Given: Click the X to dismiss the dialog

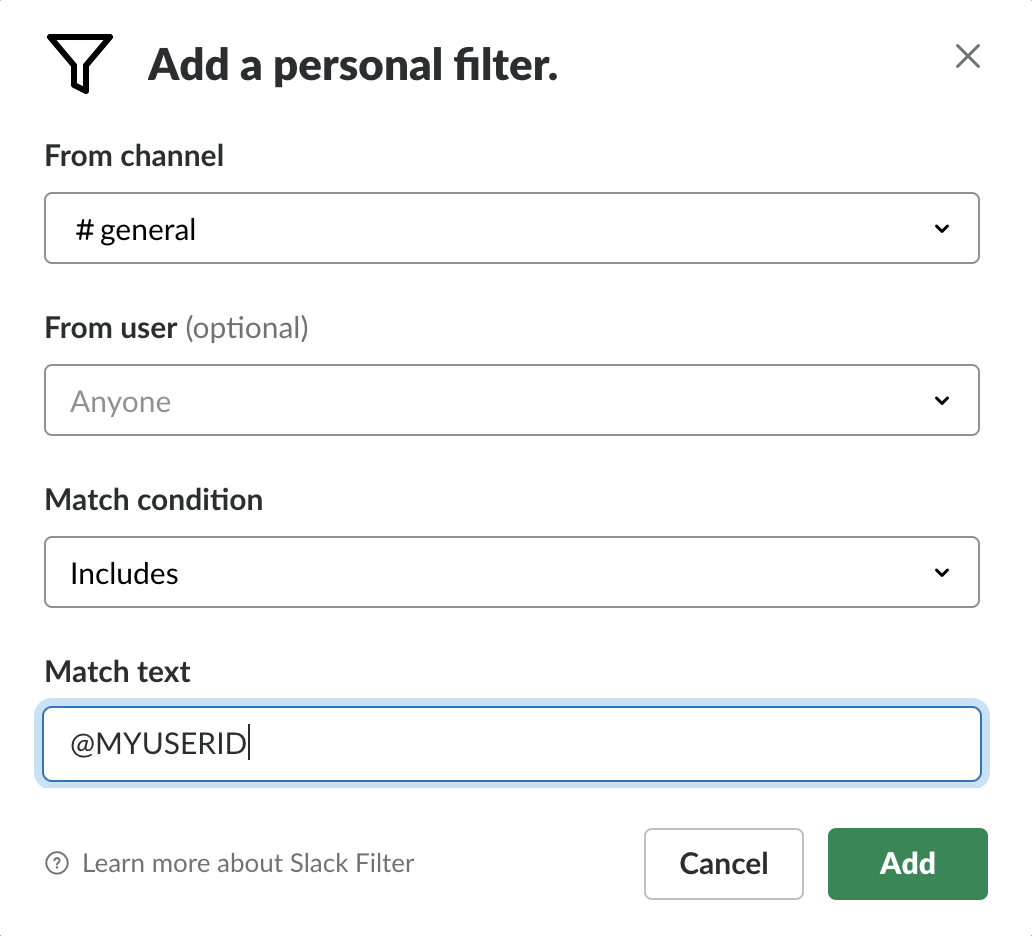Looking at the screenshot, I should [967, 57].
